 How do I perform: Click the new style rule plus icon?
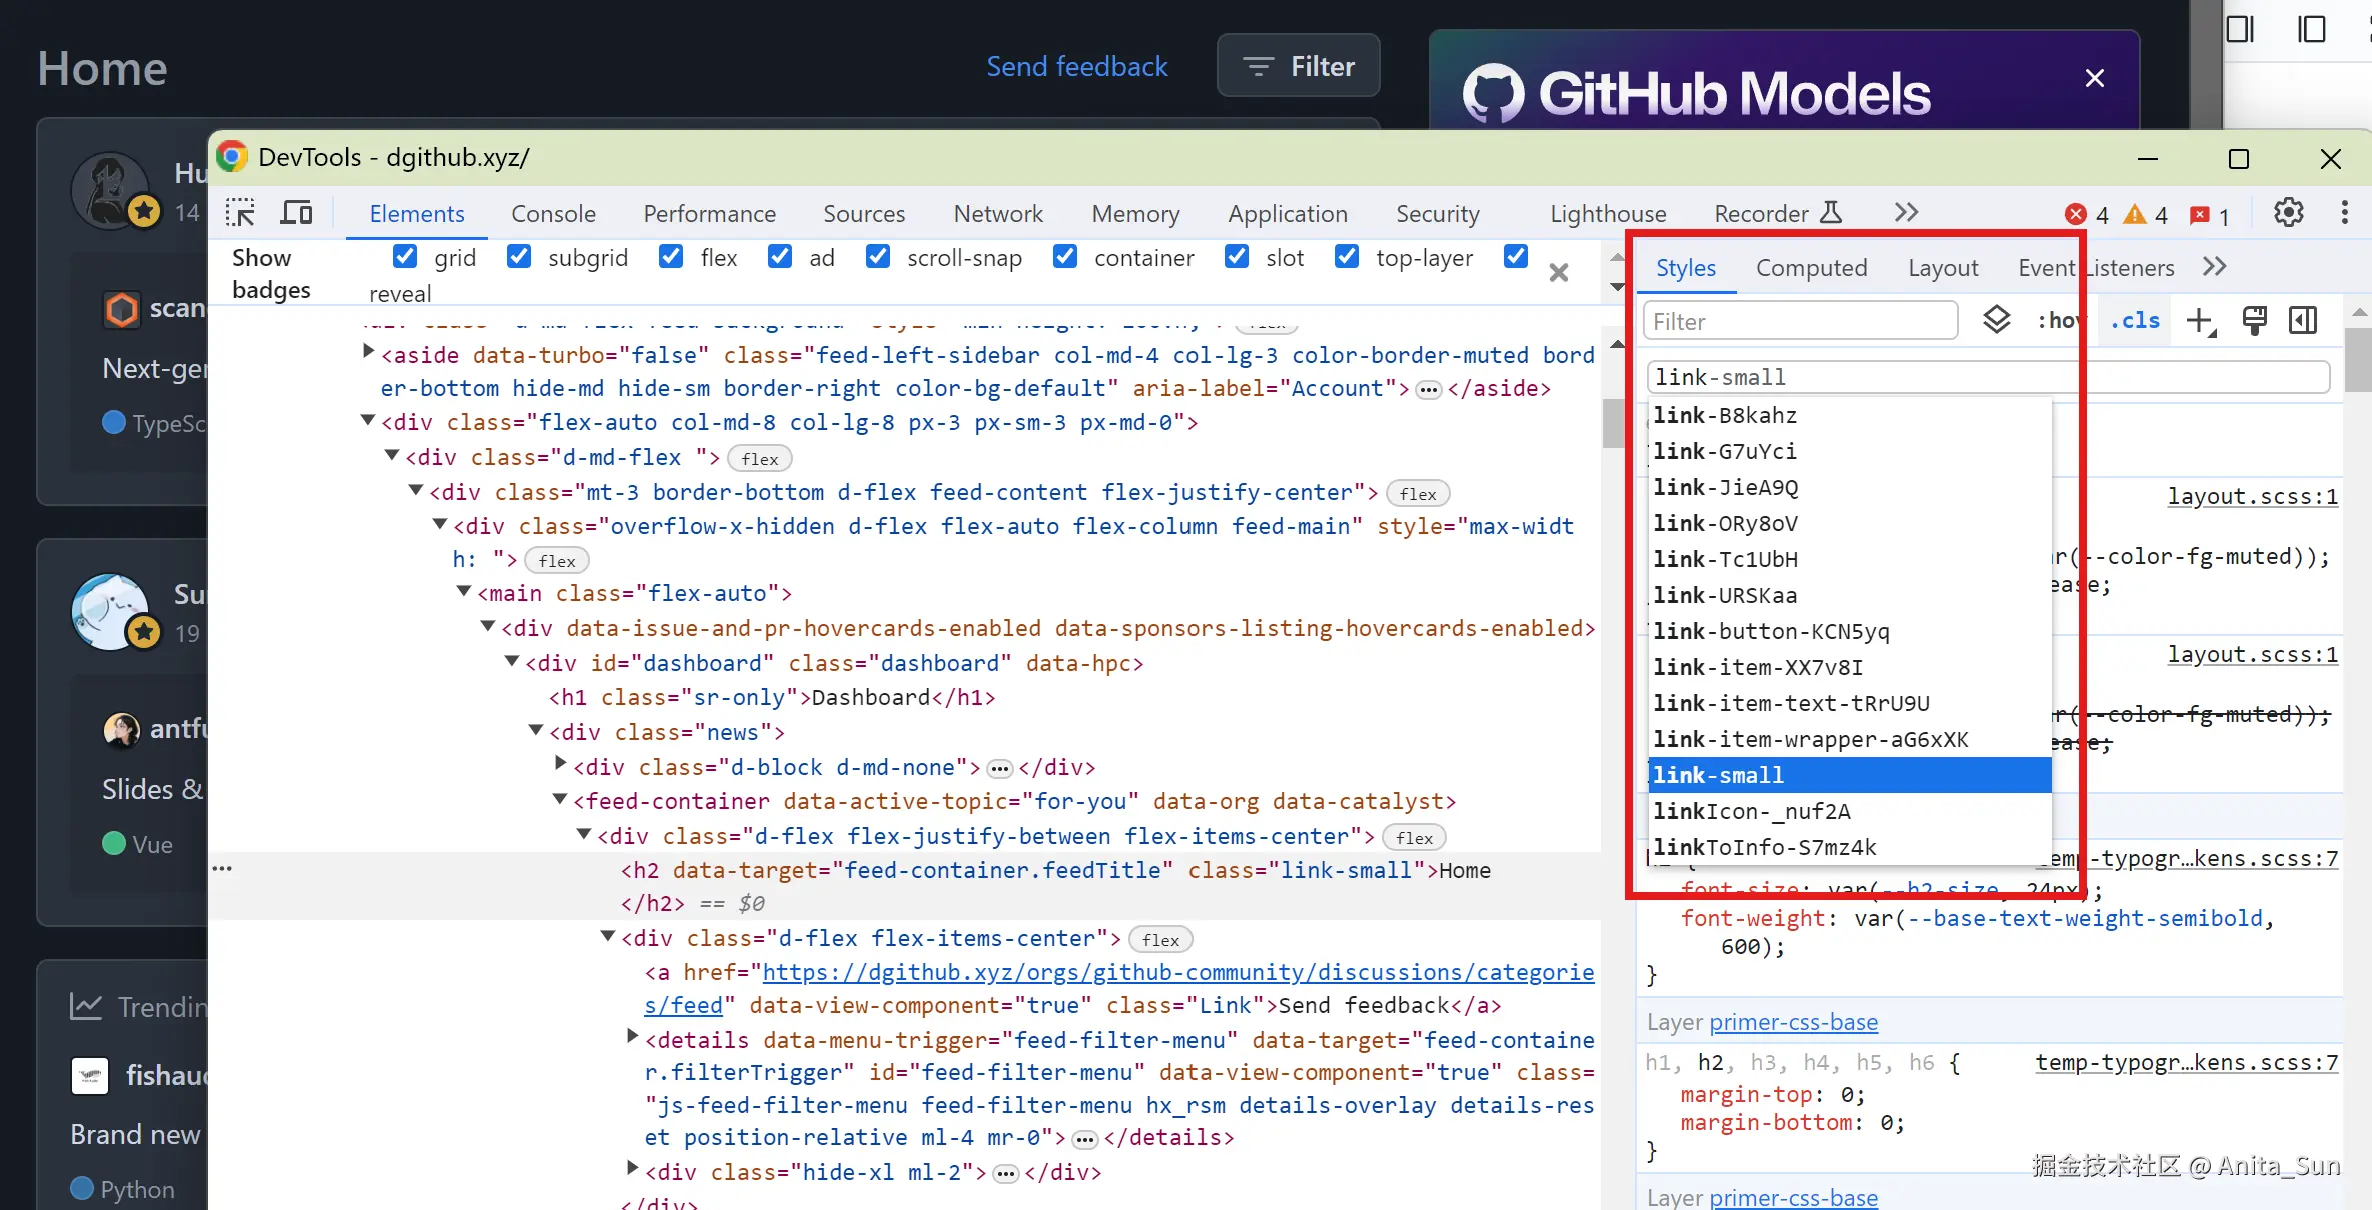coord(2200,321)
